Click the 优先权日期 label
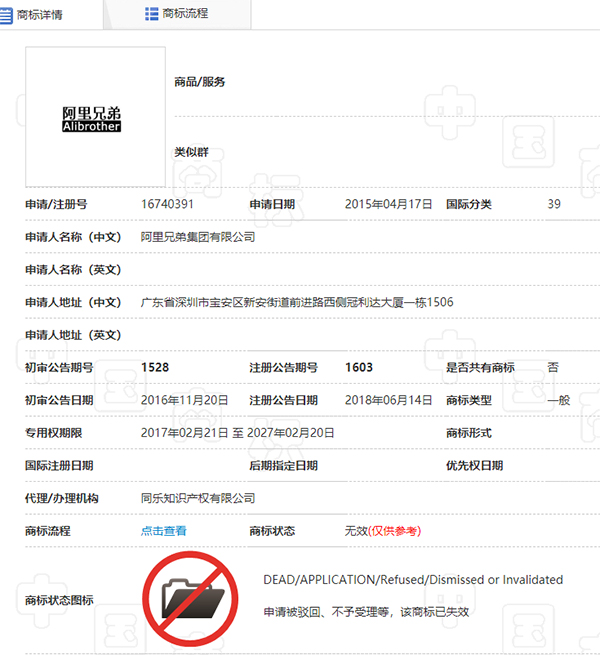Viewport: 600px width, 655px height. pyautogui.click(x=474, y=465)
